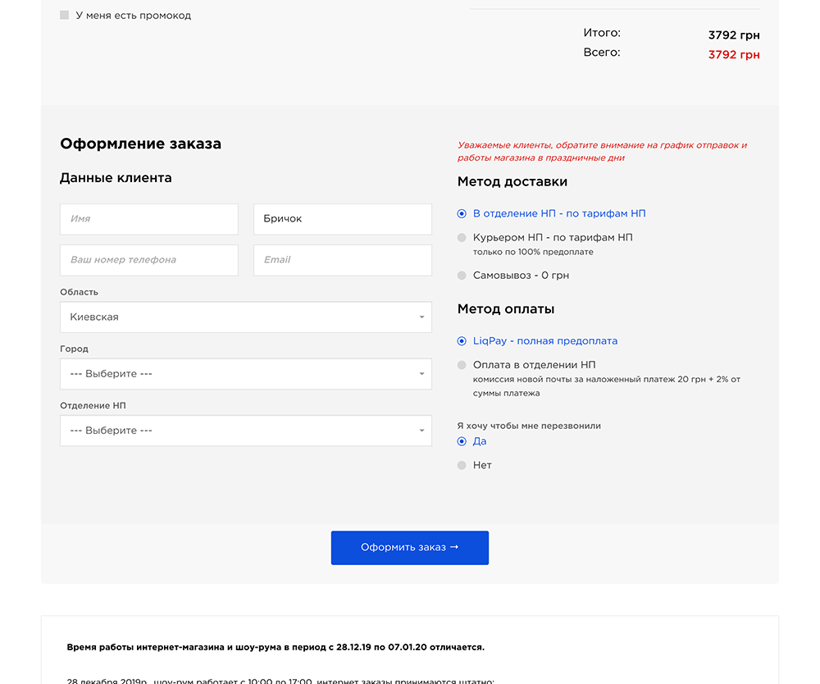Image resolution: width=820 pixels, height=684 pixels.
Task: Expand the "Город" selection dropdown
Action: [246, 374]
